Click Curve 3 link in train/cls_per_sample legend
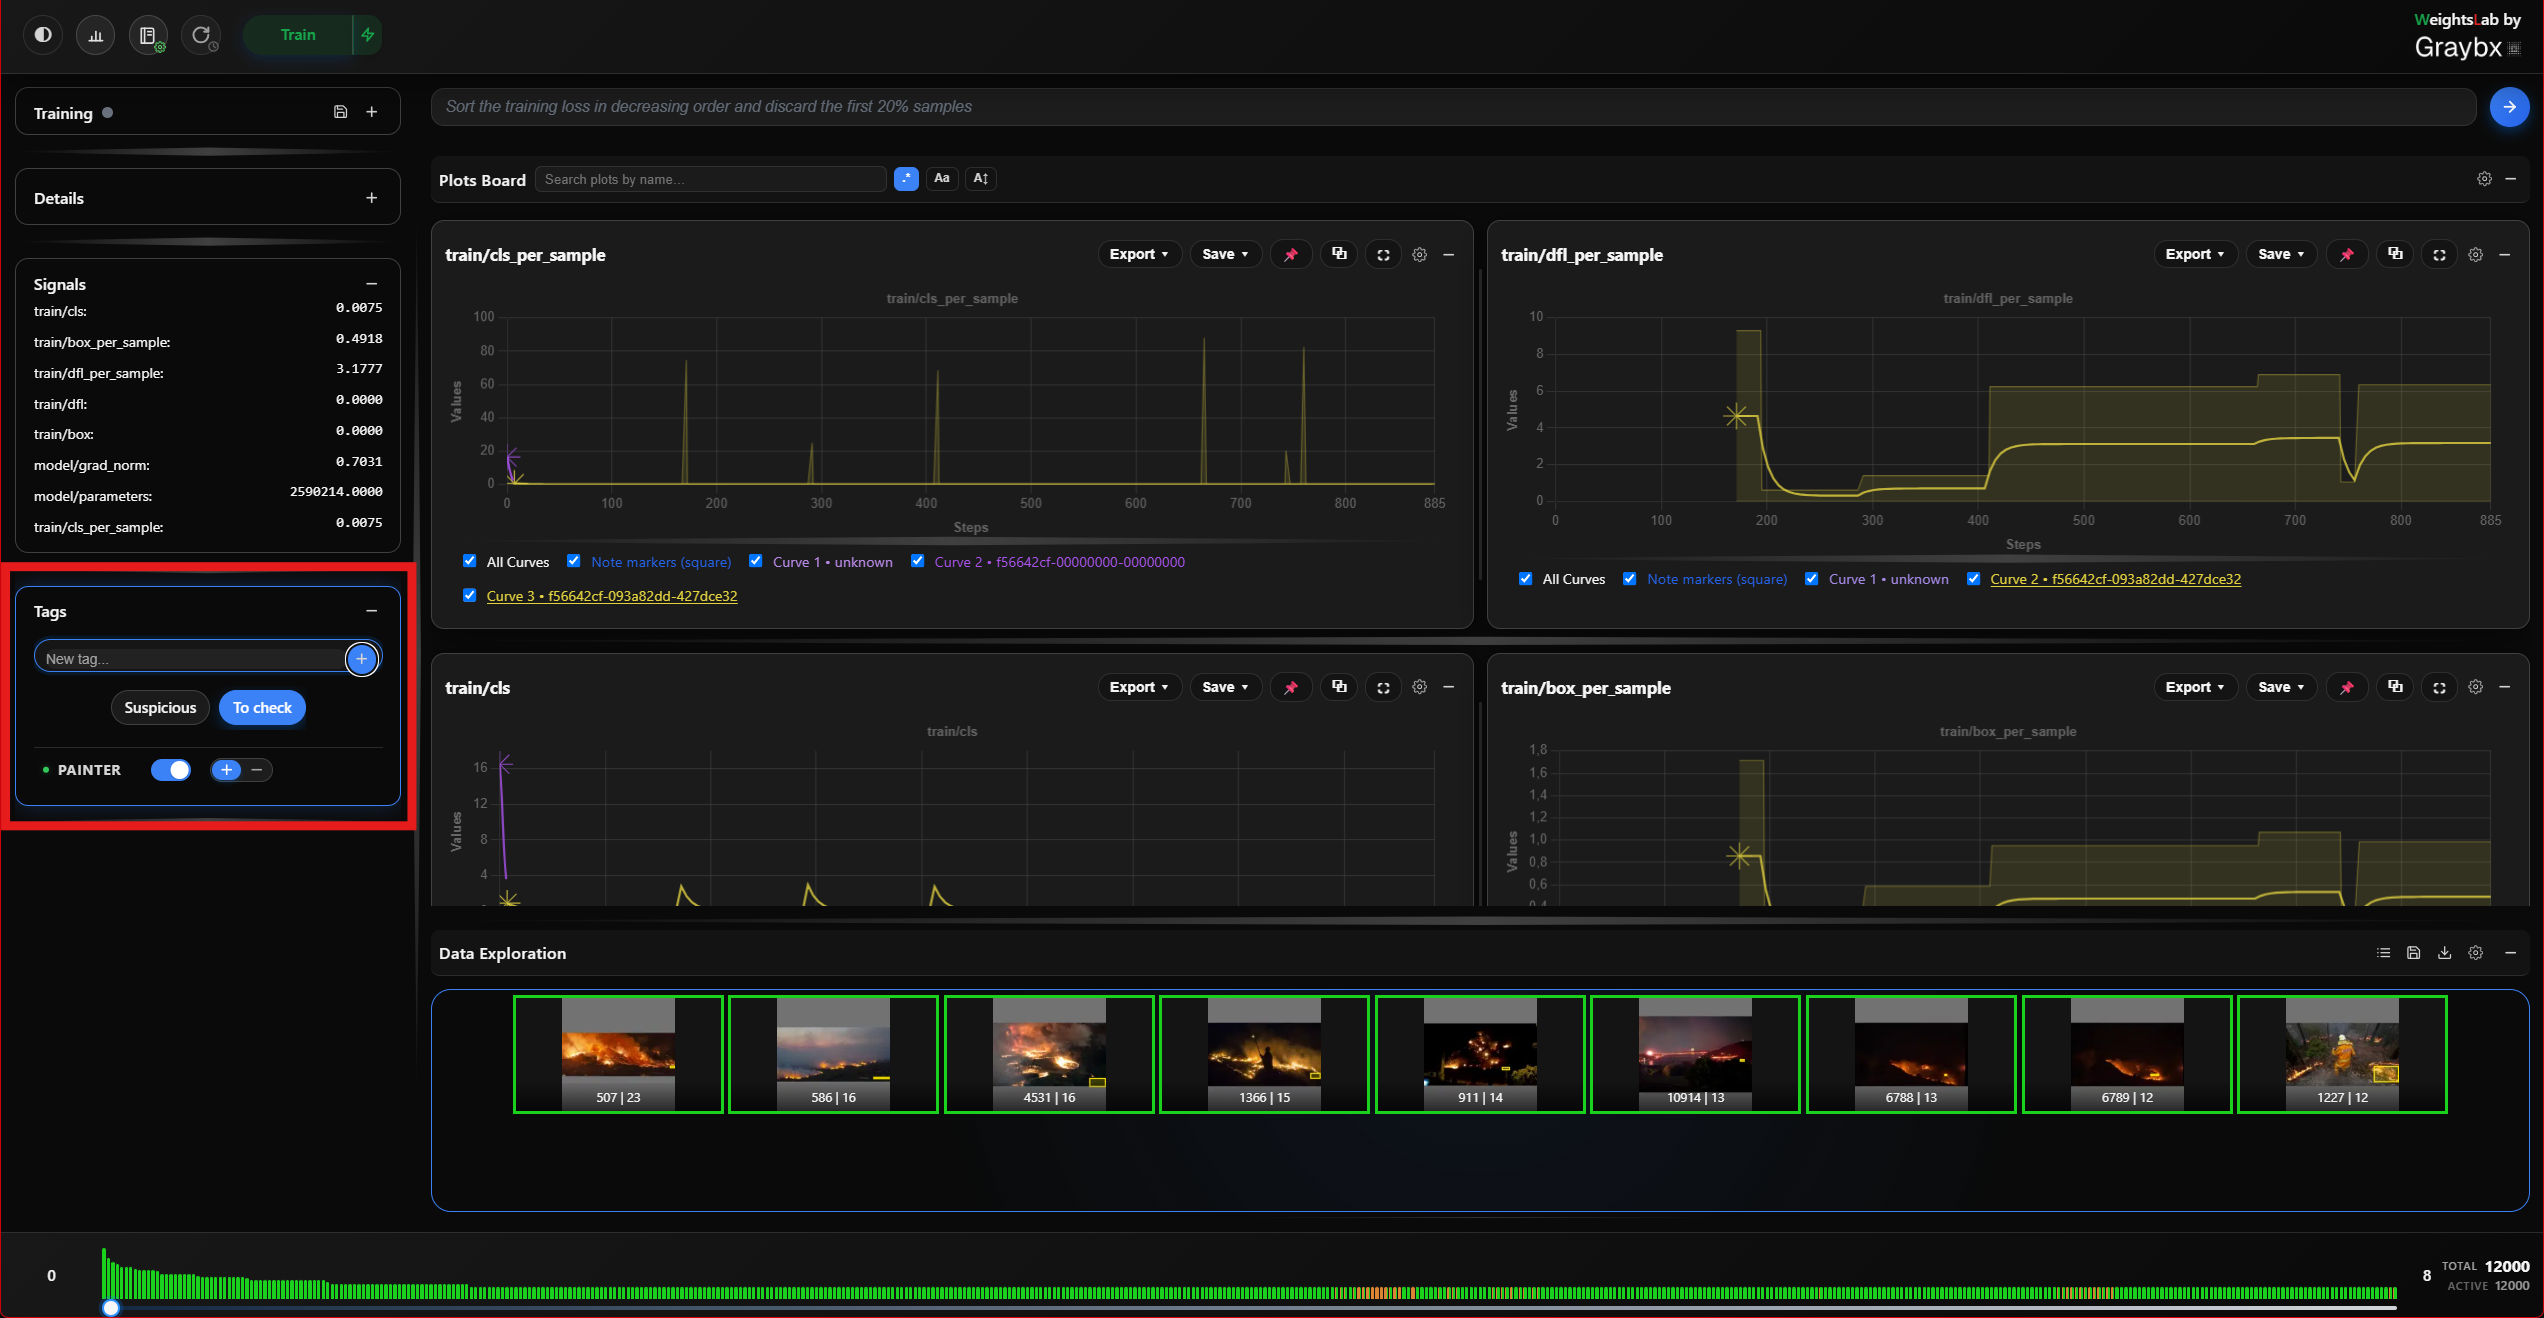The image size is (2544, 1318). (612, 596)
